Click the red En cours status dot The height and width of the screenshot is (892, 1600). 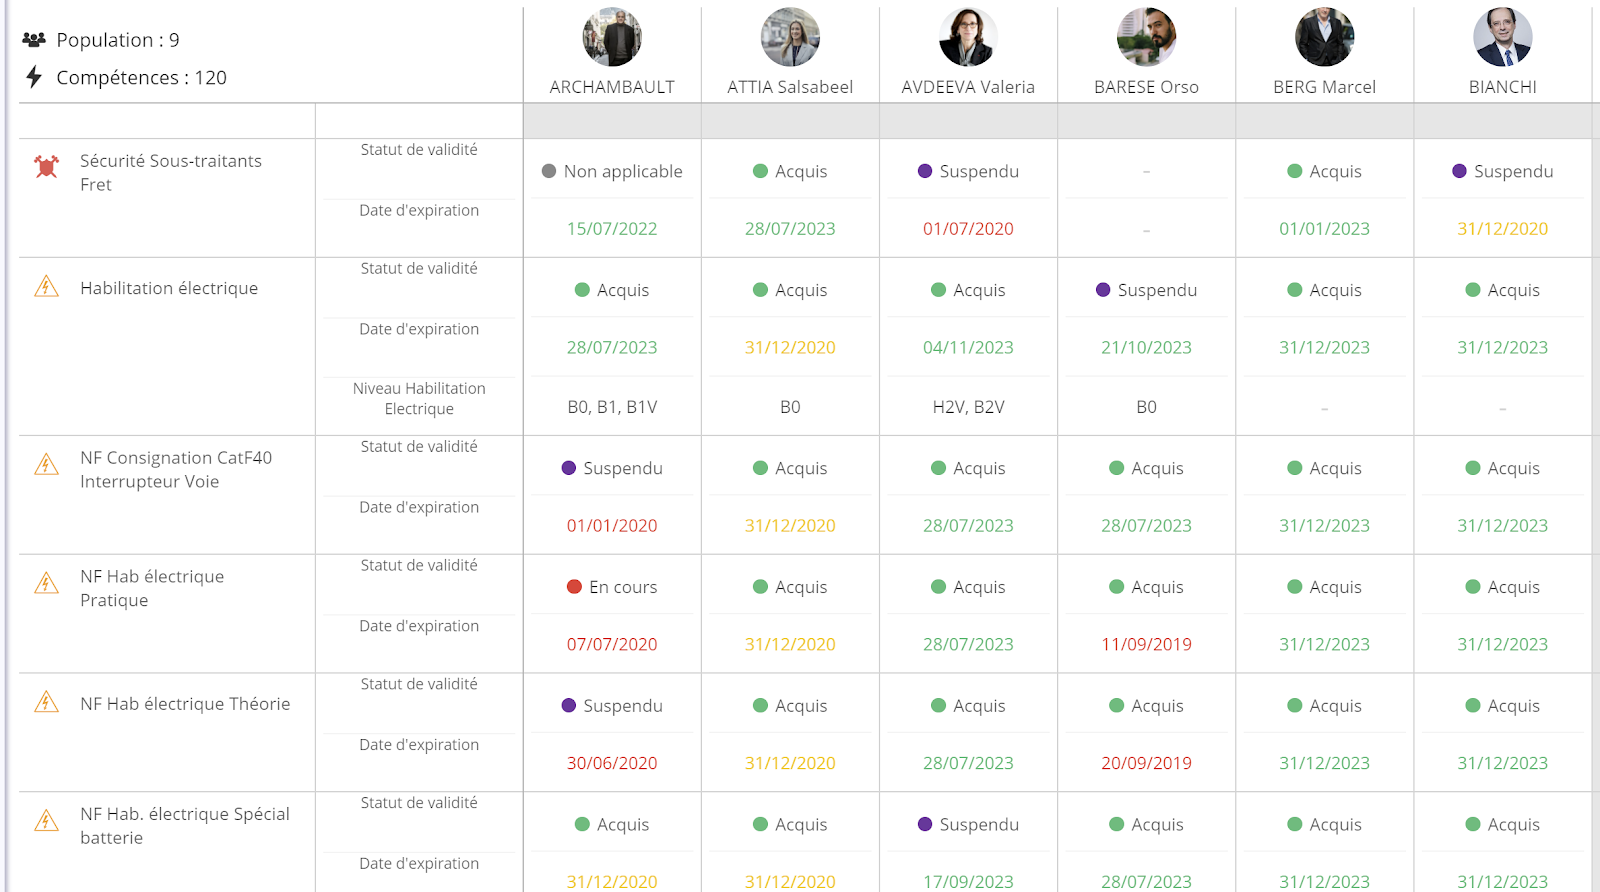(x=574, y=587)
